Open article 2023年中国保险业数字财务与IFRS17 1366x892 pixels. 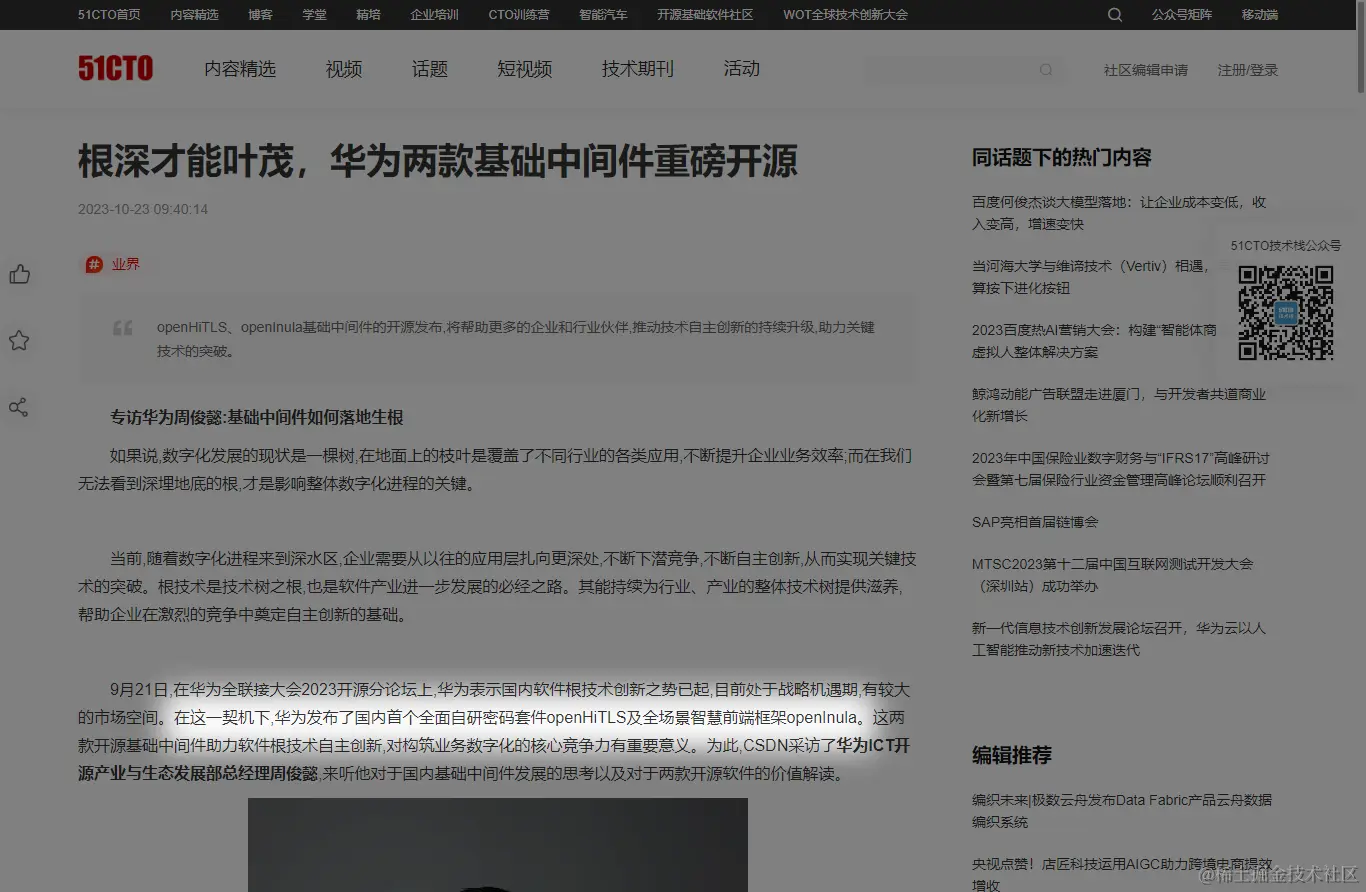[x=1121, y=469]
